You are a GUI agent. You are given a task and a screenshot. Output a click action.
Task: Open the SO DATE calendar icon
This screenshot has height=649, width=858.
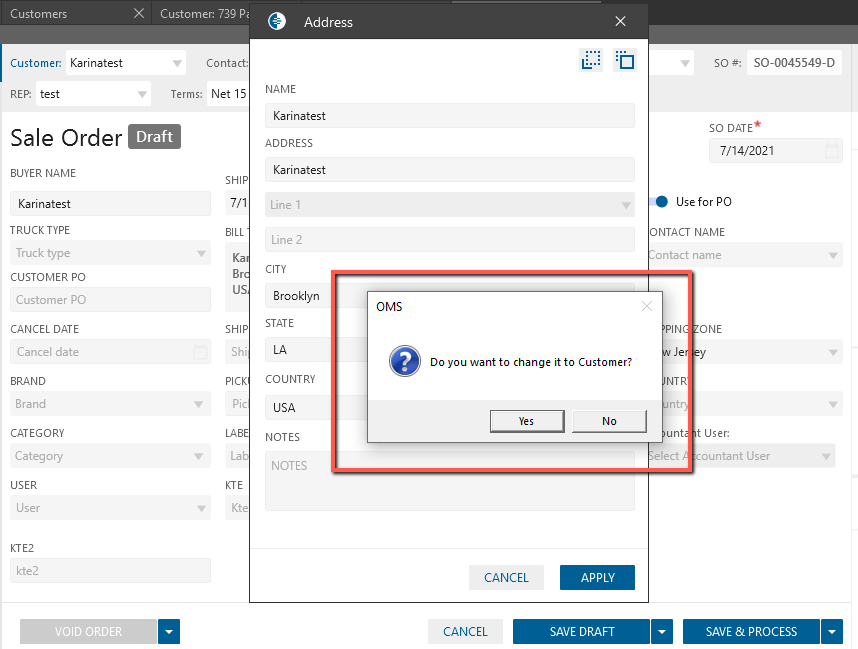click(832, 150)
